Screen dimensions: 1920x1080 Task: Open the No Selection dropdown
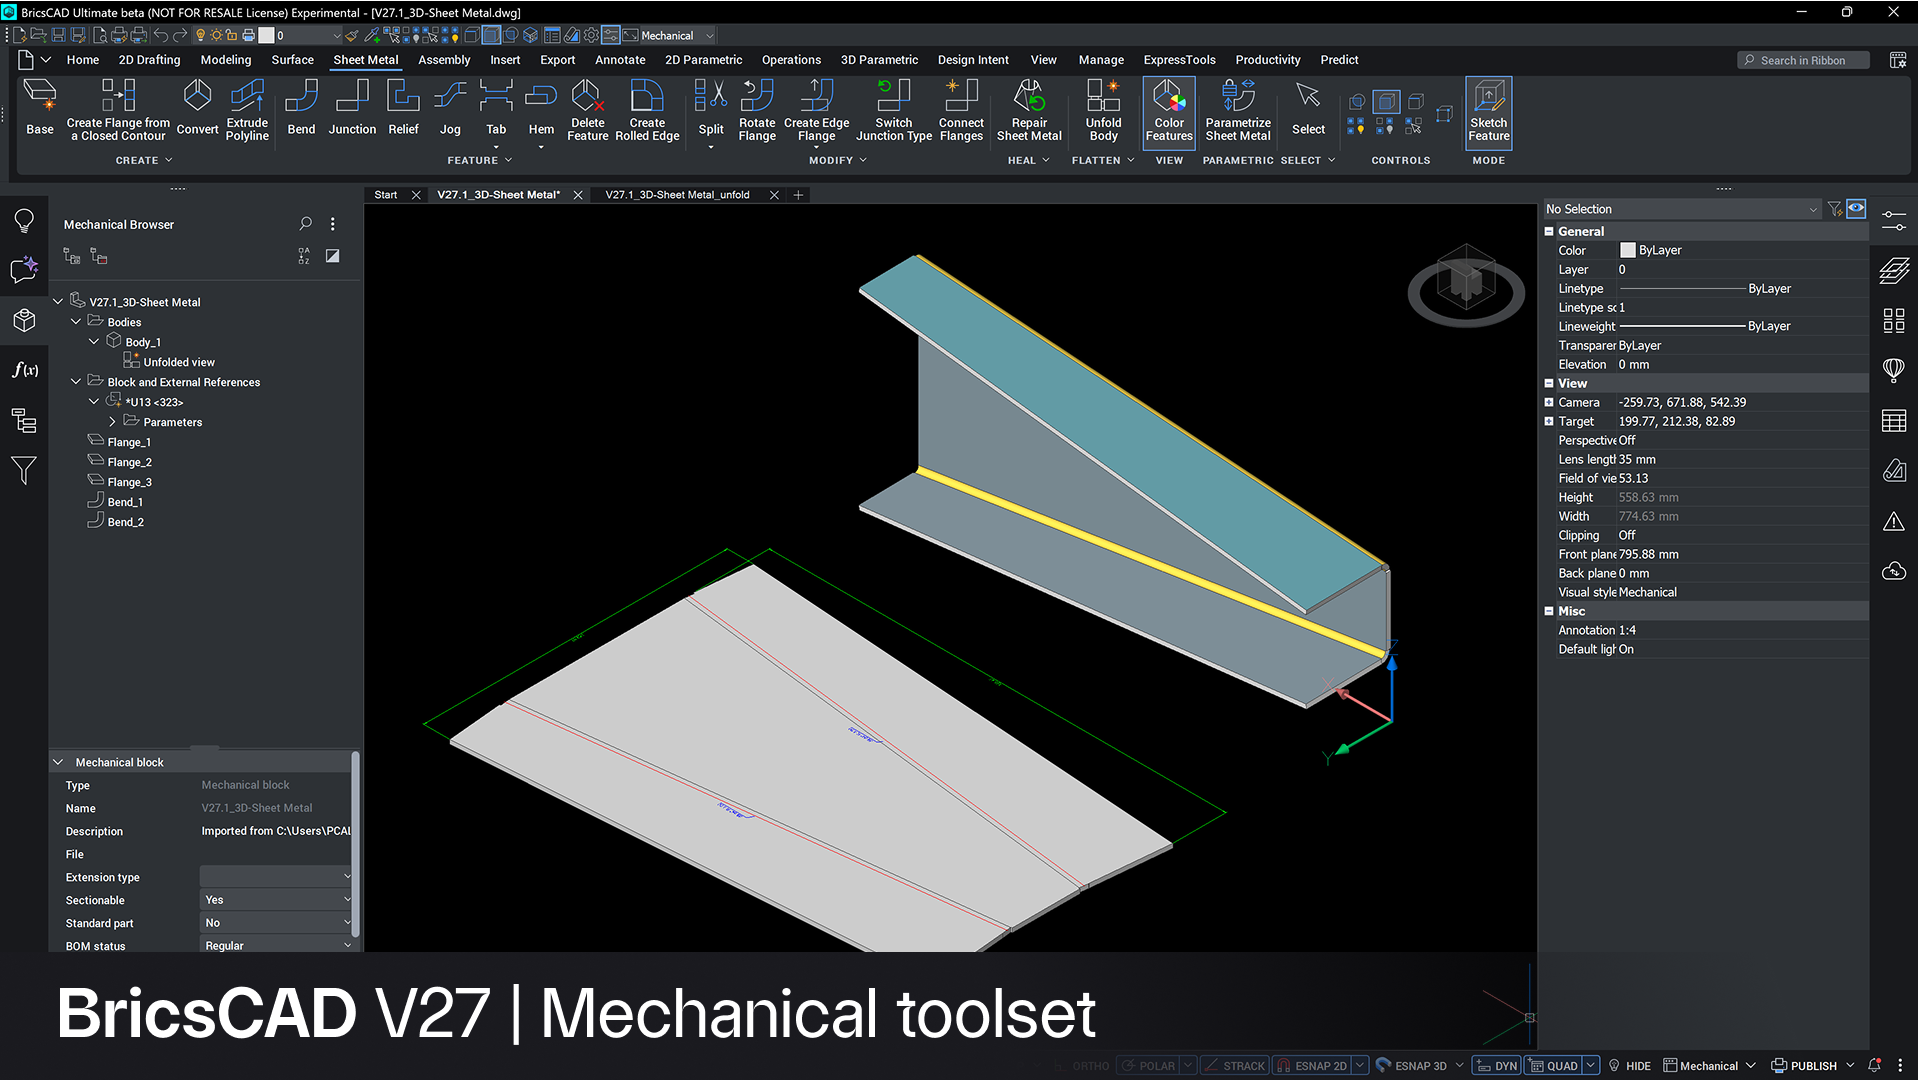(1681, 209)
